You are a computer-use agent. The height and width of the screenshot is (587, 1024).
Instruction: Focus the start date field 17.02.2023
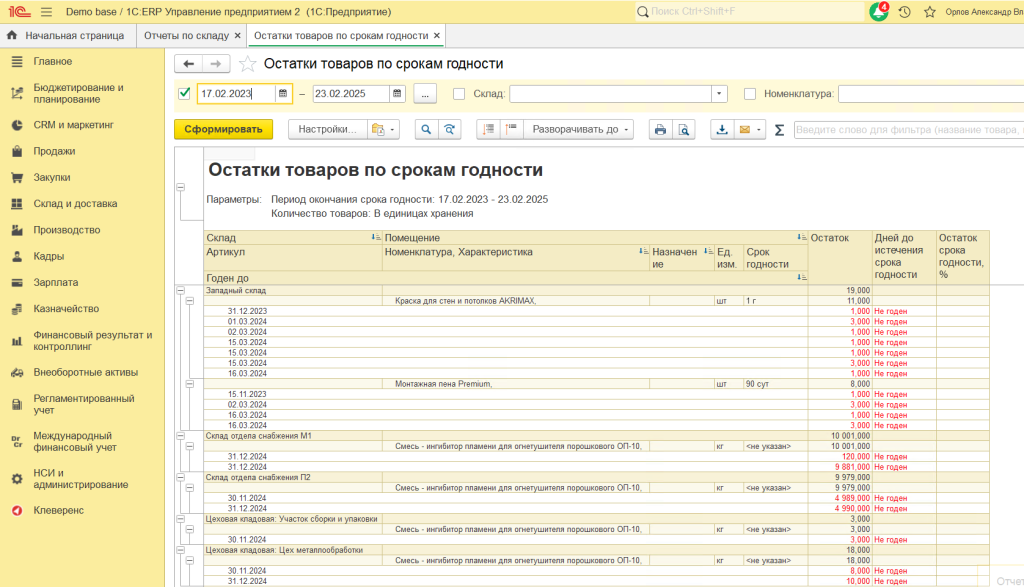(236, 93)
